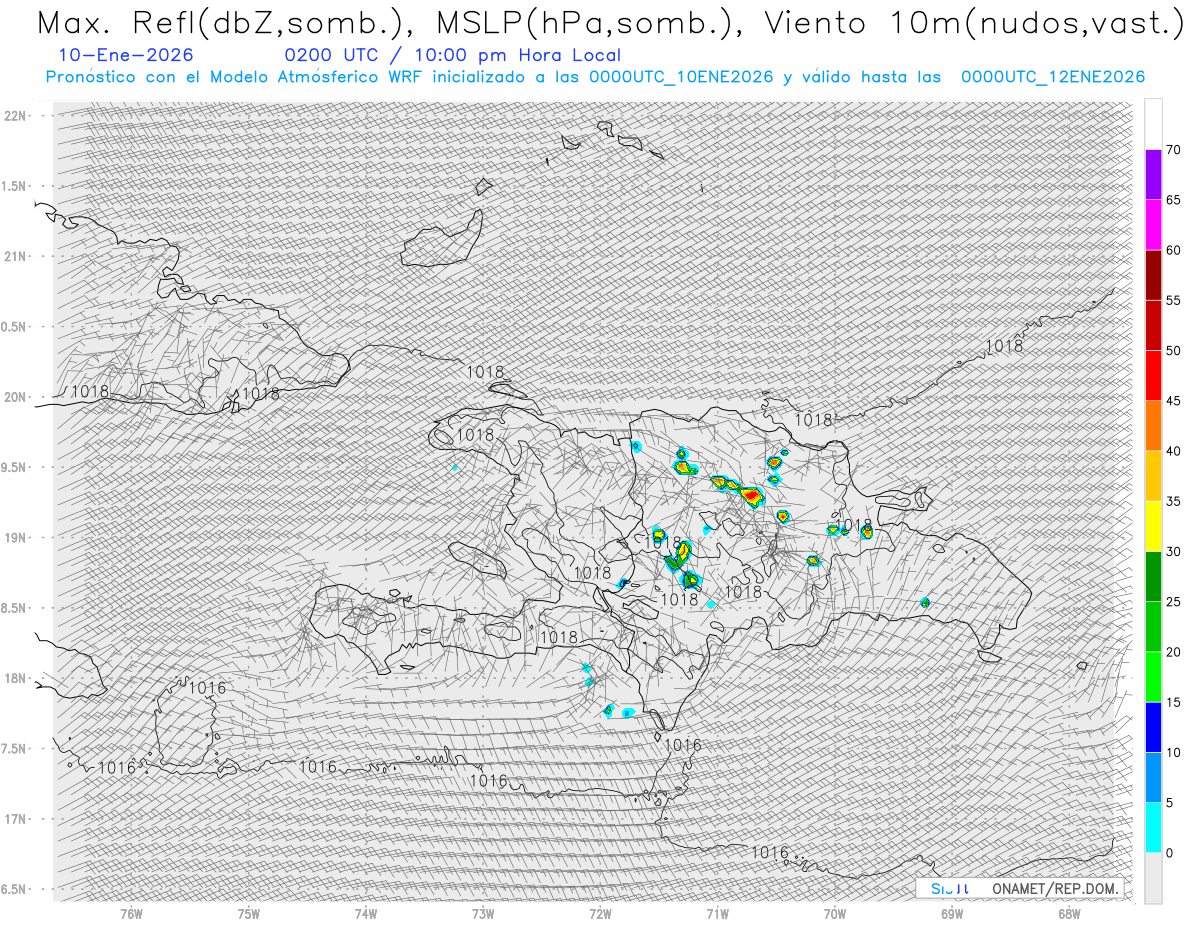Click the '21N' latitude label
Viewport: 1200px width, 927px height.
pyautogui.click(x=16, y=256)
